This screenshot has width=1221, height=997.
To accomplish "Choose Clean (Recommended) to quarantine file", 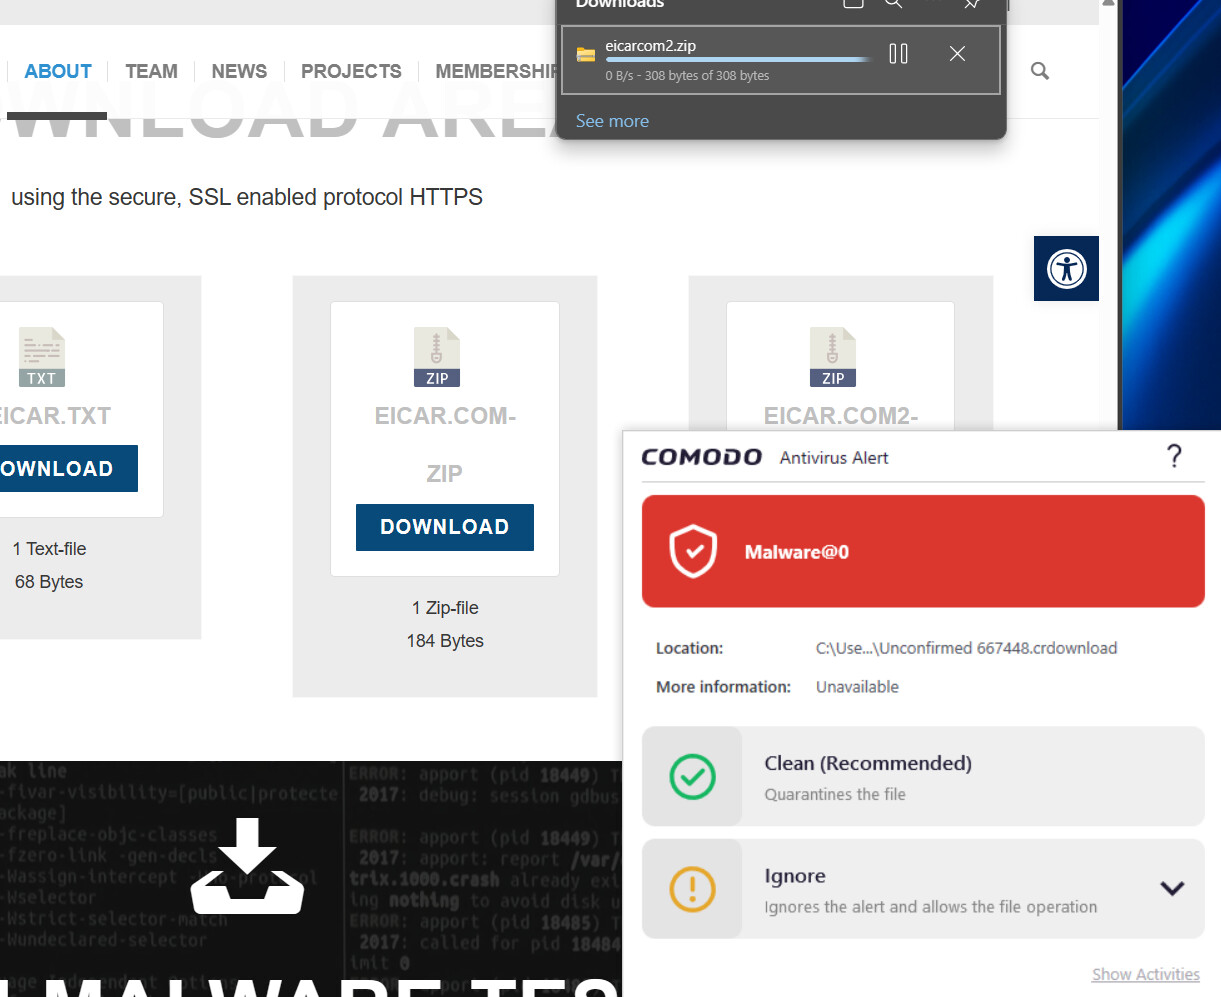I will tap(923, 776).
